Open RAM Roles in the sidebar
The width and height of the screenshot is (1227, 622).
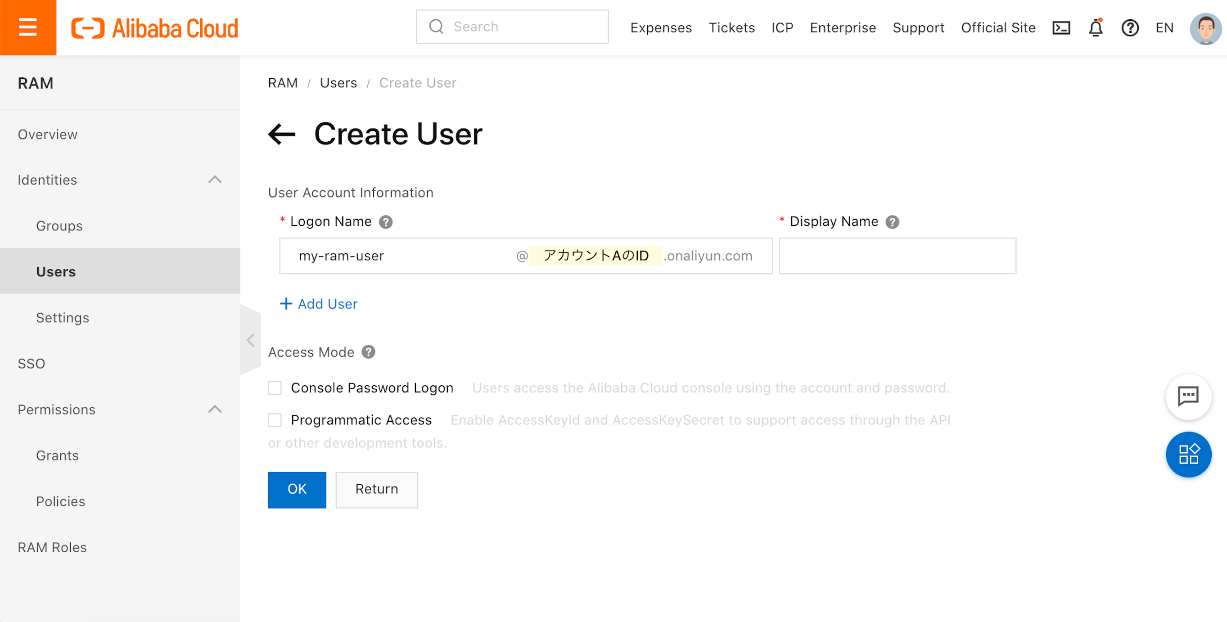click(x=52, y=547)
